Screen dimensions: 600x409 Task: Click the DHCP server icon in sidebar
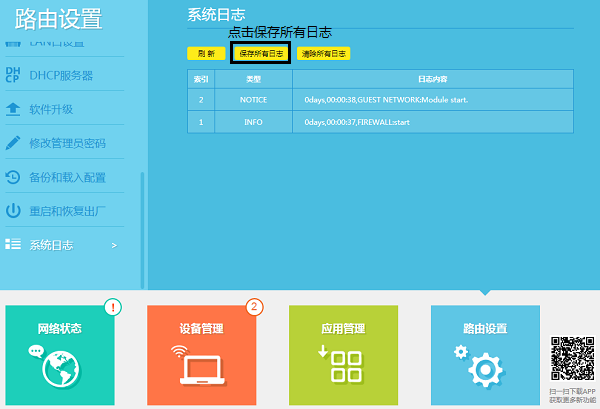pyautogui.click(x=13, y=75)
